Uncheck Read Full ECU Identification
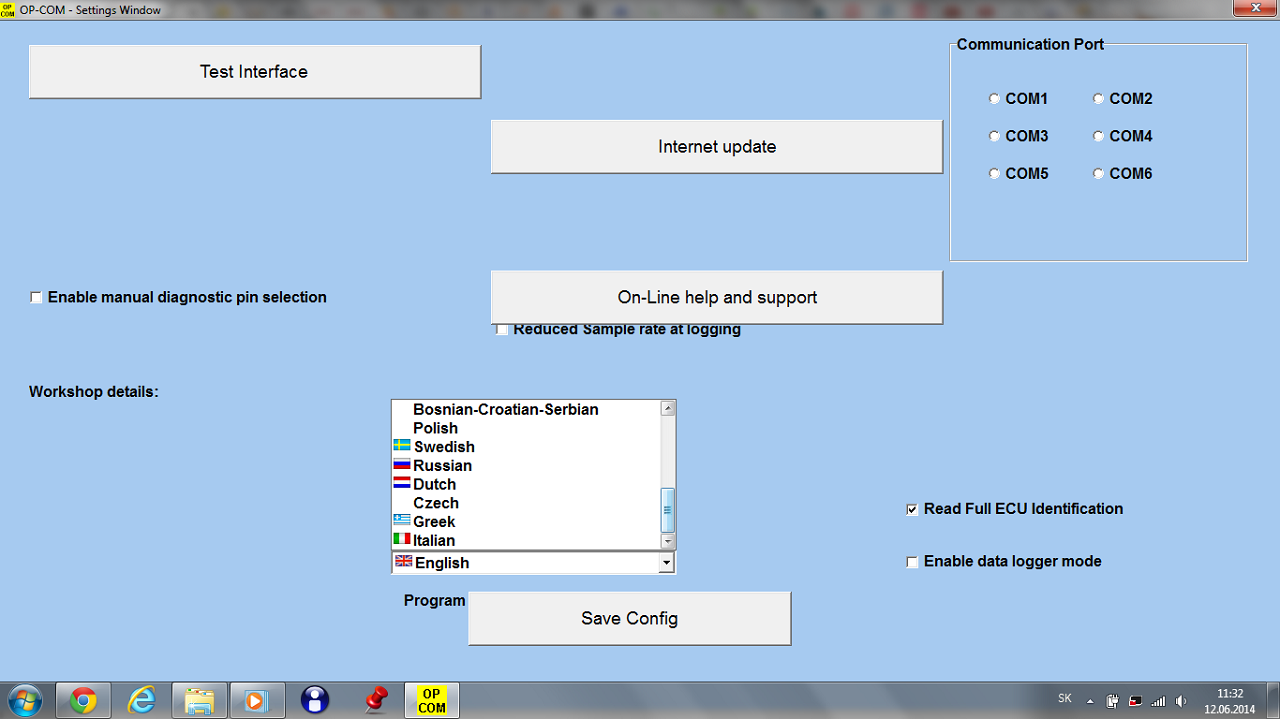The height and width of the screenshot is (719, 1280). [912, 509]
